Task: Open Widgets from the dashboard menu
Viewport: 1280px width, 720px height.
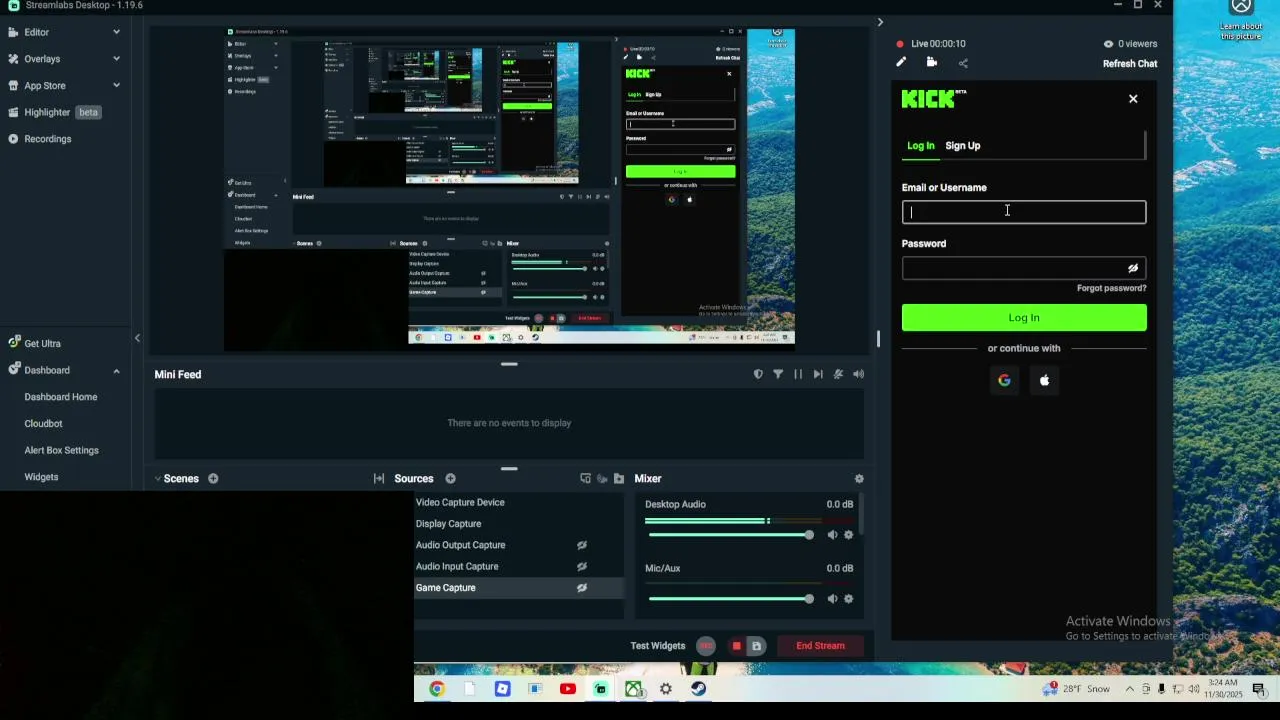Action: click(x=41, y=477)
